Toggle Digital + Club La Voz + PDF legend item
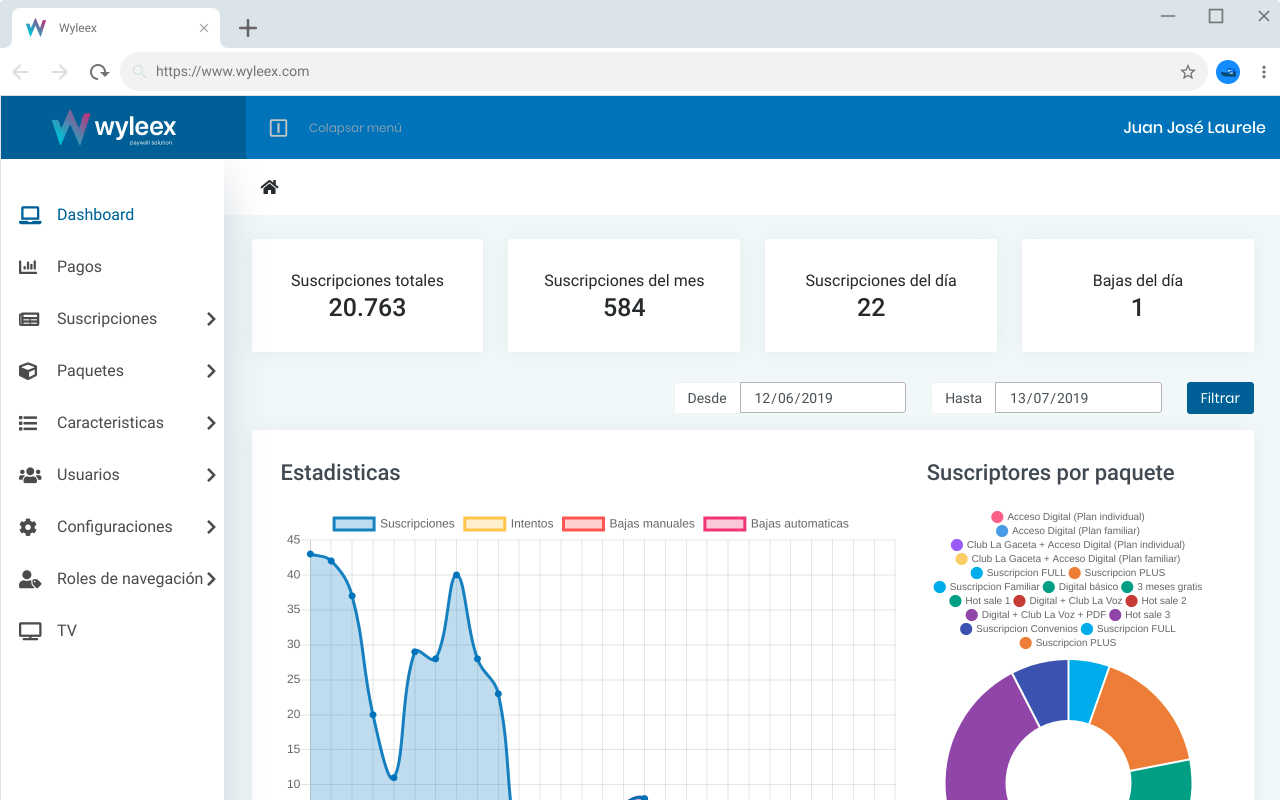 tap(1035, 615)
